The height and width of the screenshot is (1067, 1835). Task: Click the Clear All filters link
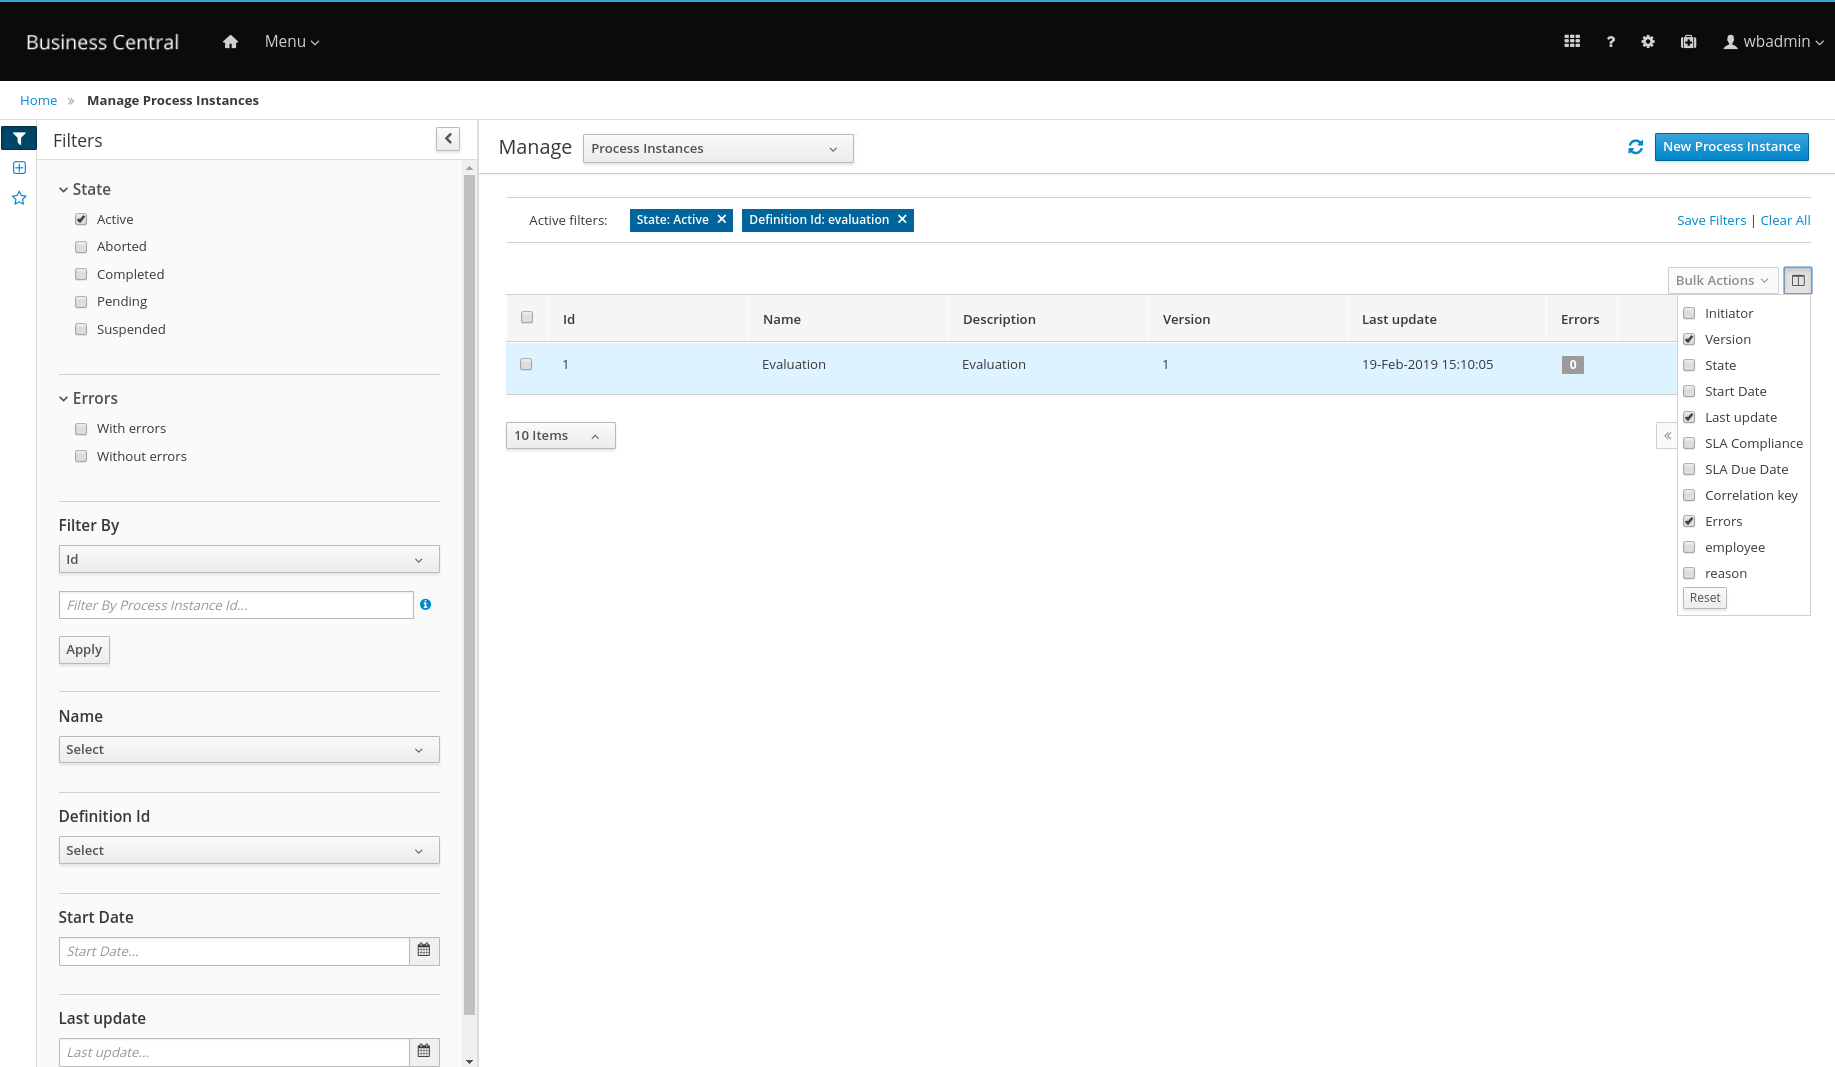click(x=1785, y=221)
